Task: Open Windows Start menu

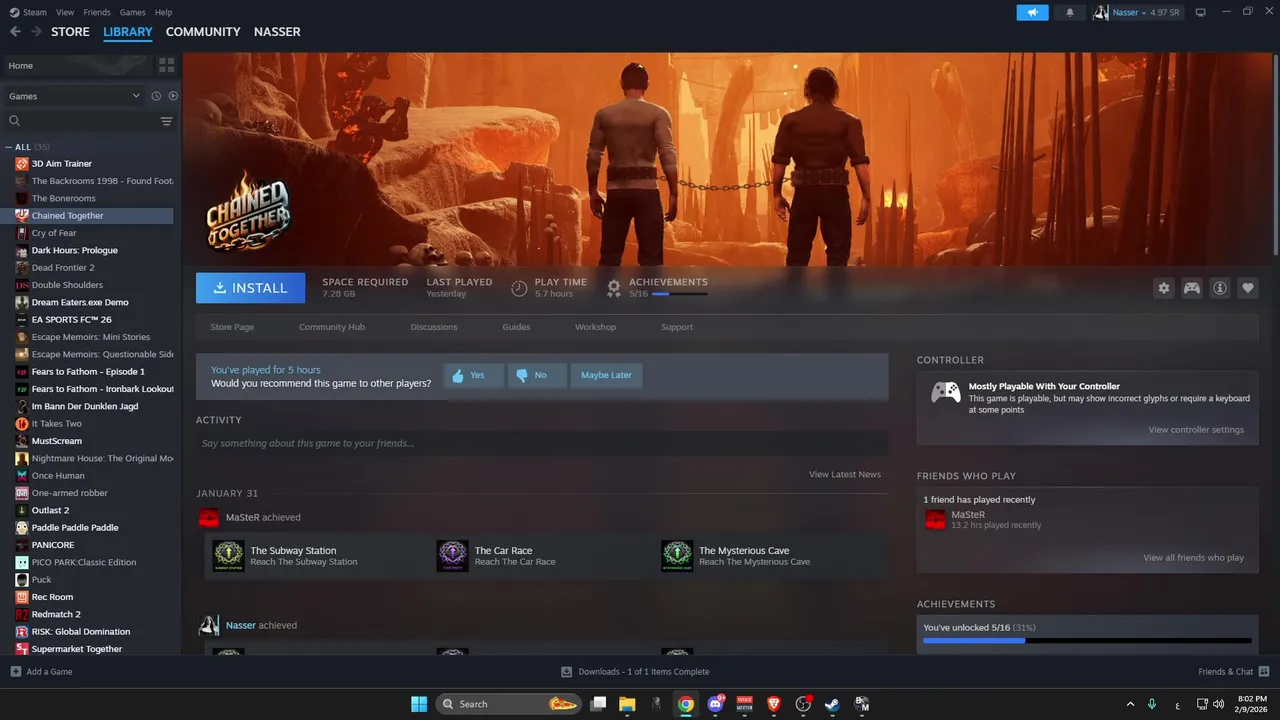Action: coord(419,704)
